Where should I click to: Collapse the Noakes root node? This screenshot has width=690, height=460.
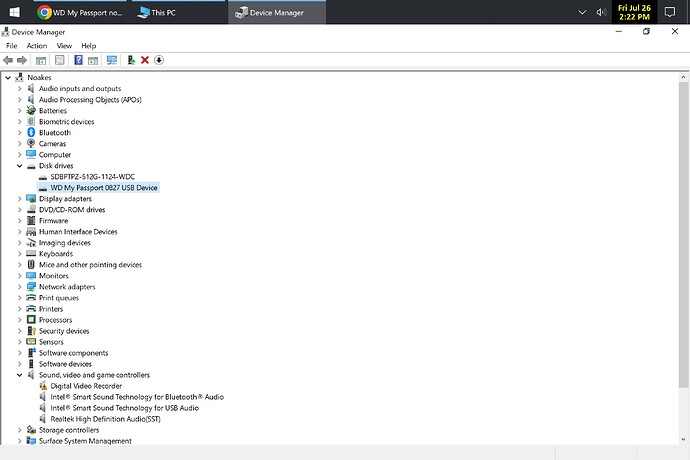tap(8, 77)
